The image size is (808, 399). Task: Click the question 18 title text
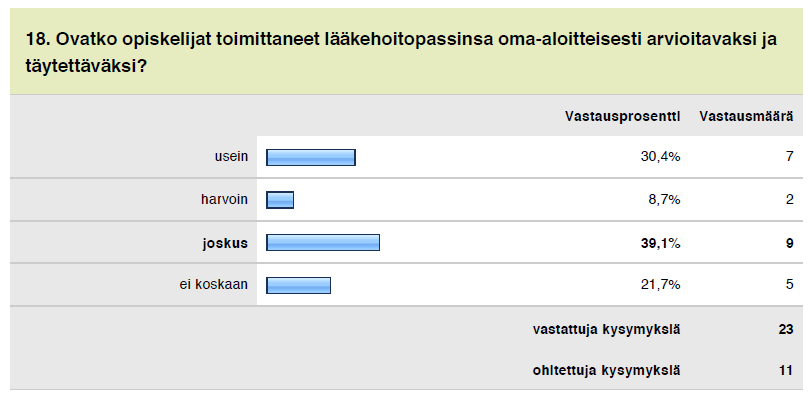point(401,52)
